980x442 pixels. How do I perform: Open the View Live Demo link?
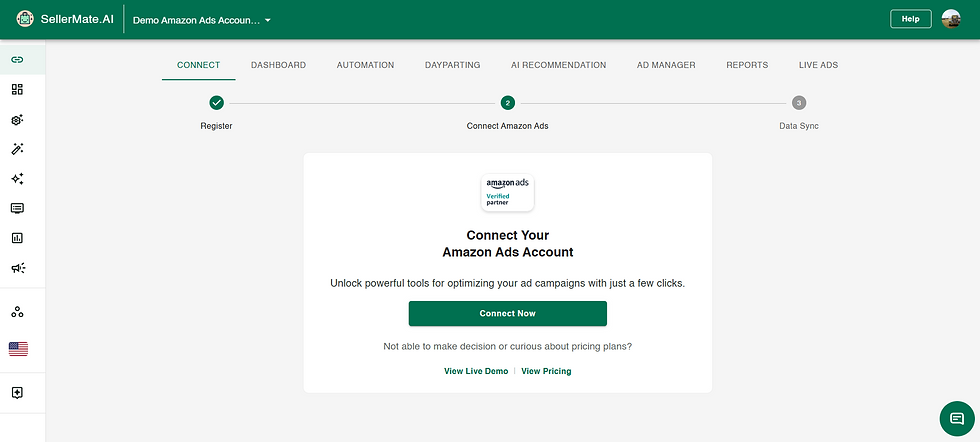(x=476, y=371)
